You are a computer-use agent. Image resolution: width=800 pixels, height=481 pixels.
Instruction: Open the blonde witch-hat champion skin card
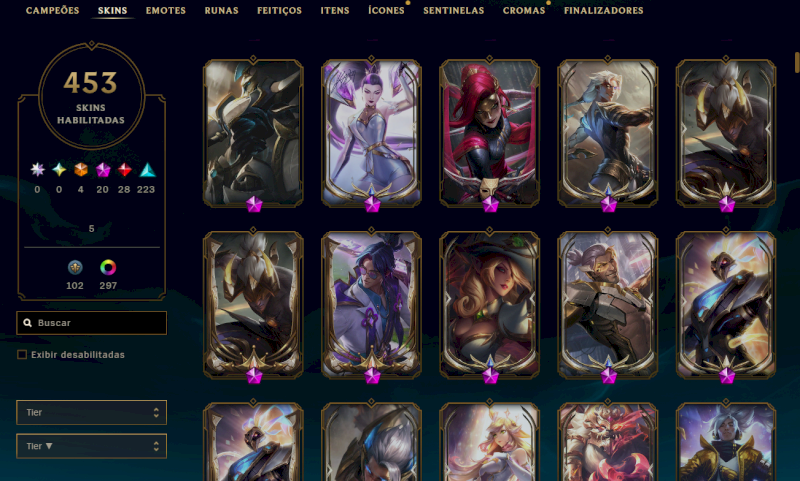[x=489, y=305]
